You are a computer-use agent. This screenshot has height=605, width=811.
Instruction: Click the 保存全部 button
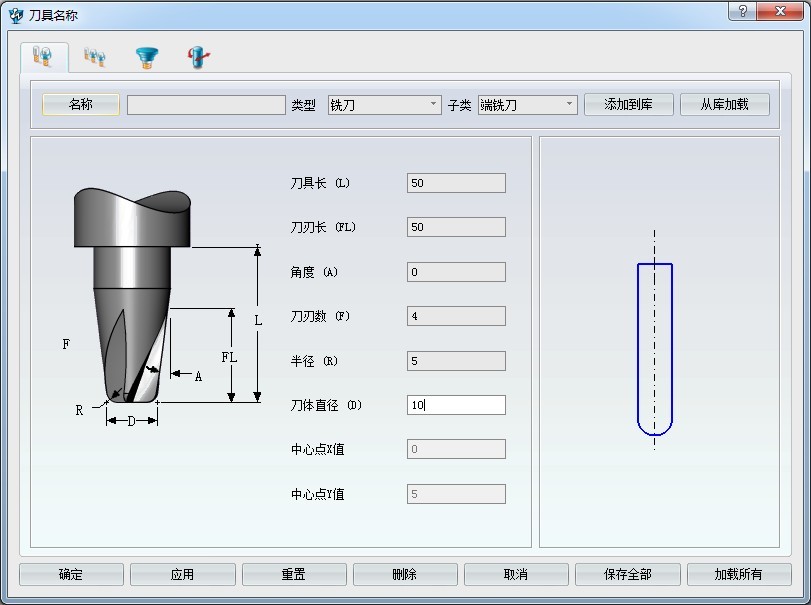(x=627, y=574)
